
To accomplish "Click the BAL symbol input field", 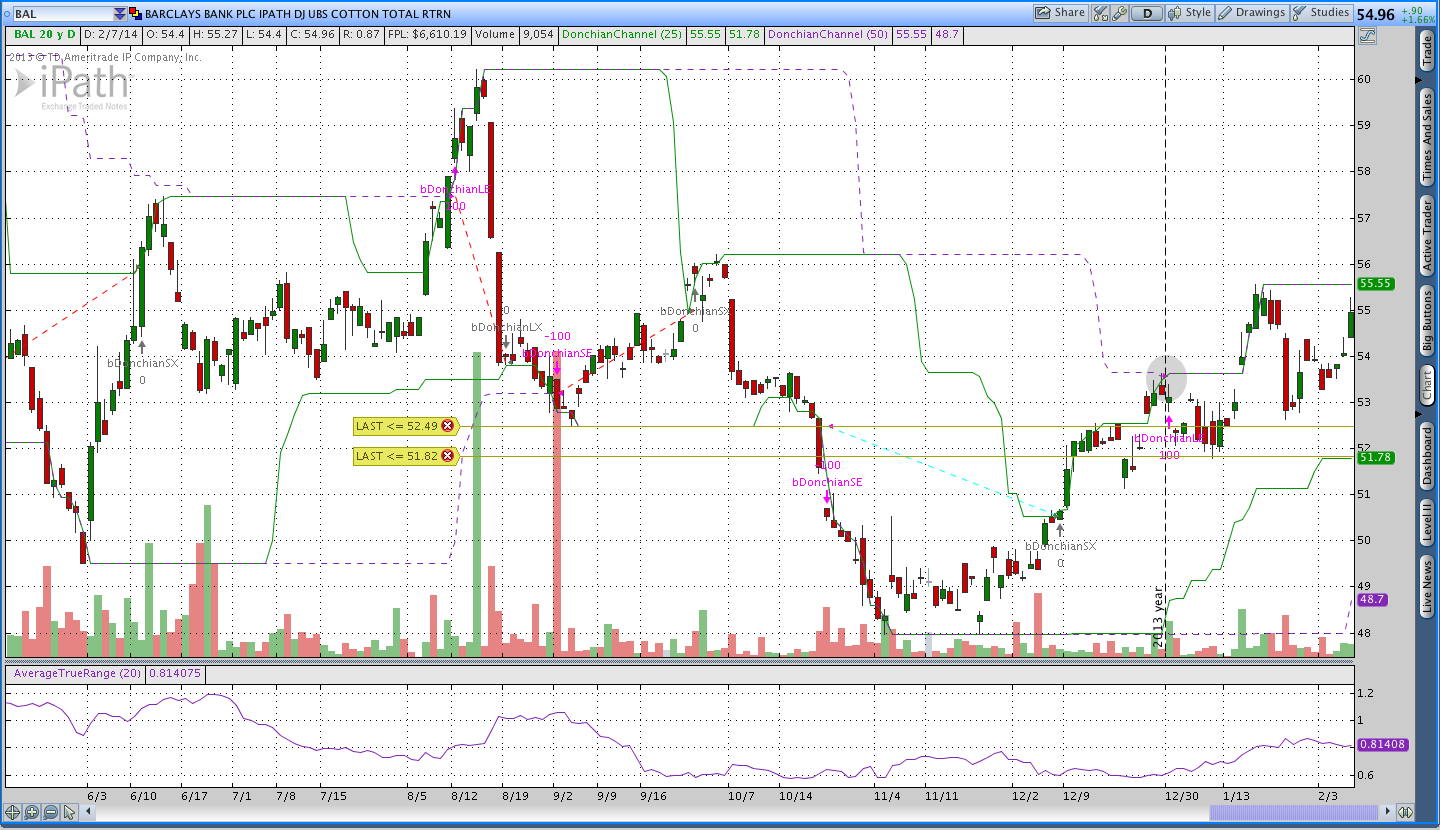I will point(63,14).
